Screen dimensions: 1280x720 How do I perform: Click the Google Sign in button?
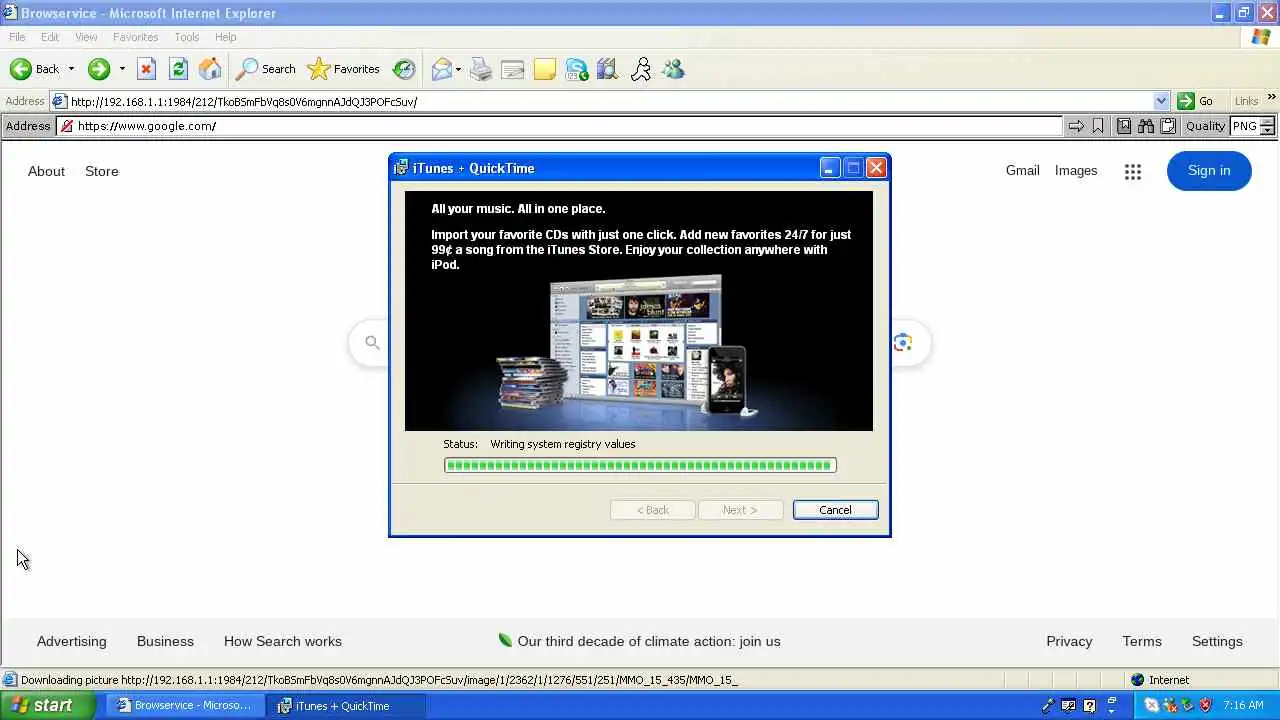click(x=1209, y=171)
